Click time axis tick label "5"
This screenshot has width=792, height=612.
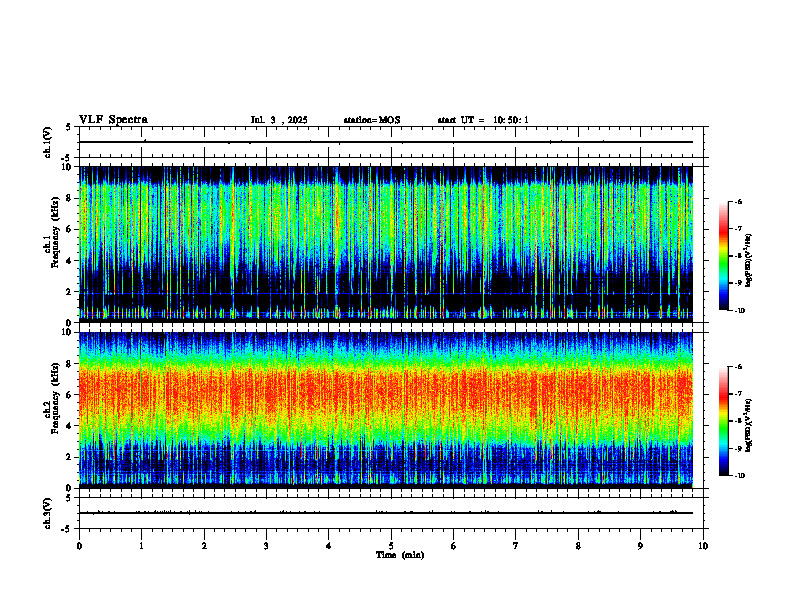tap(391, 546)
